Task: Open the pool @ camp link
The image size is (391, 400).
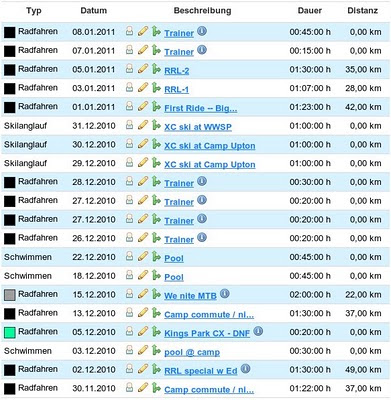Action: pos(192,352)
